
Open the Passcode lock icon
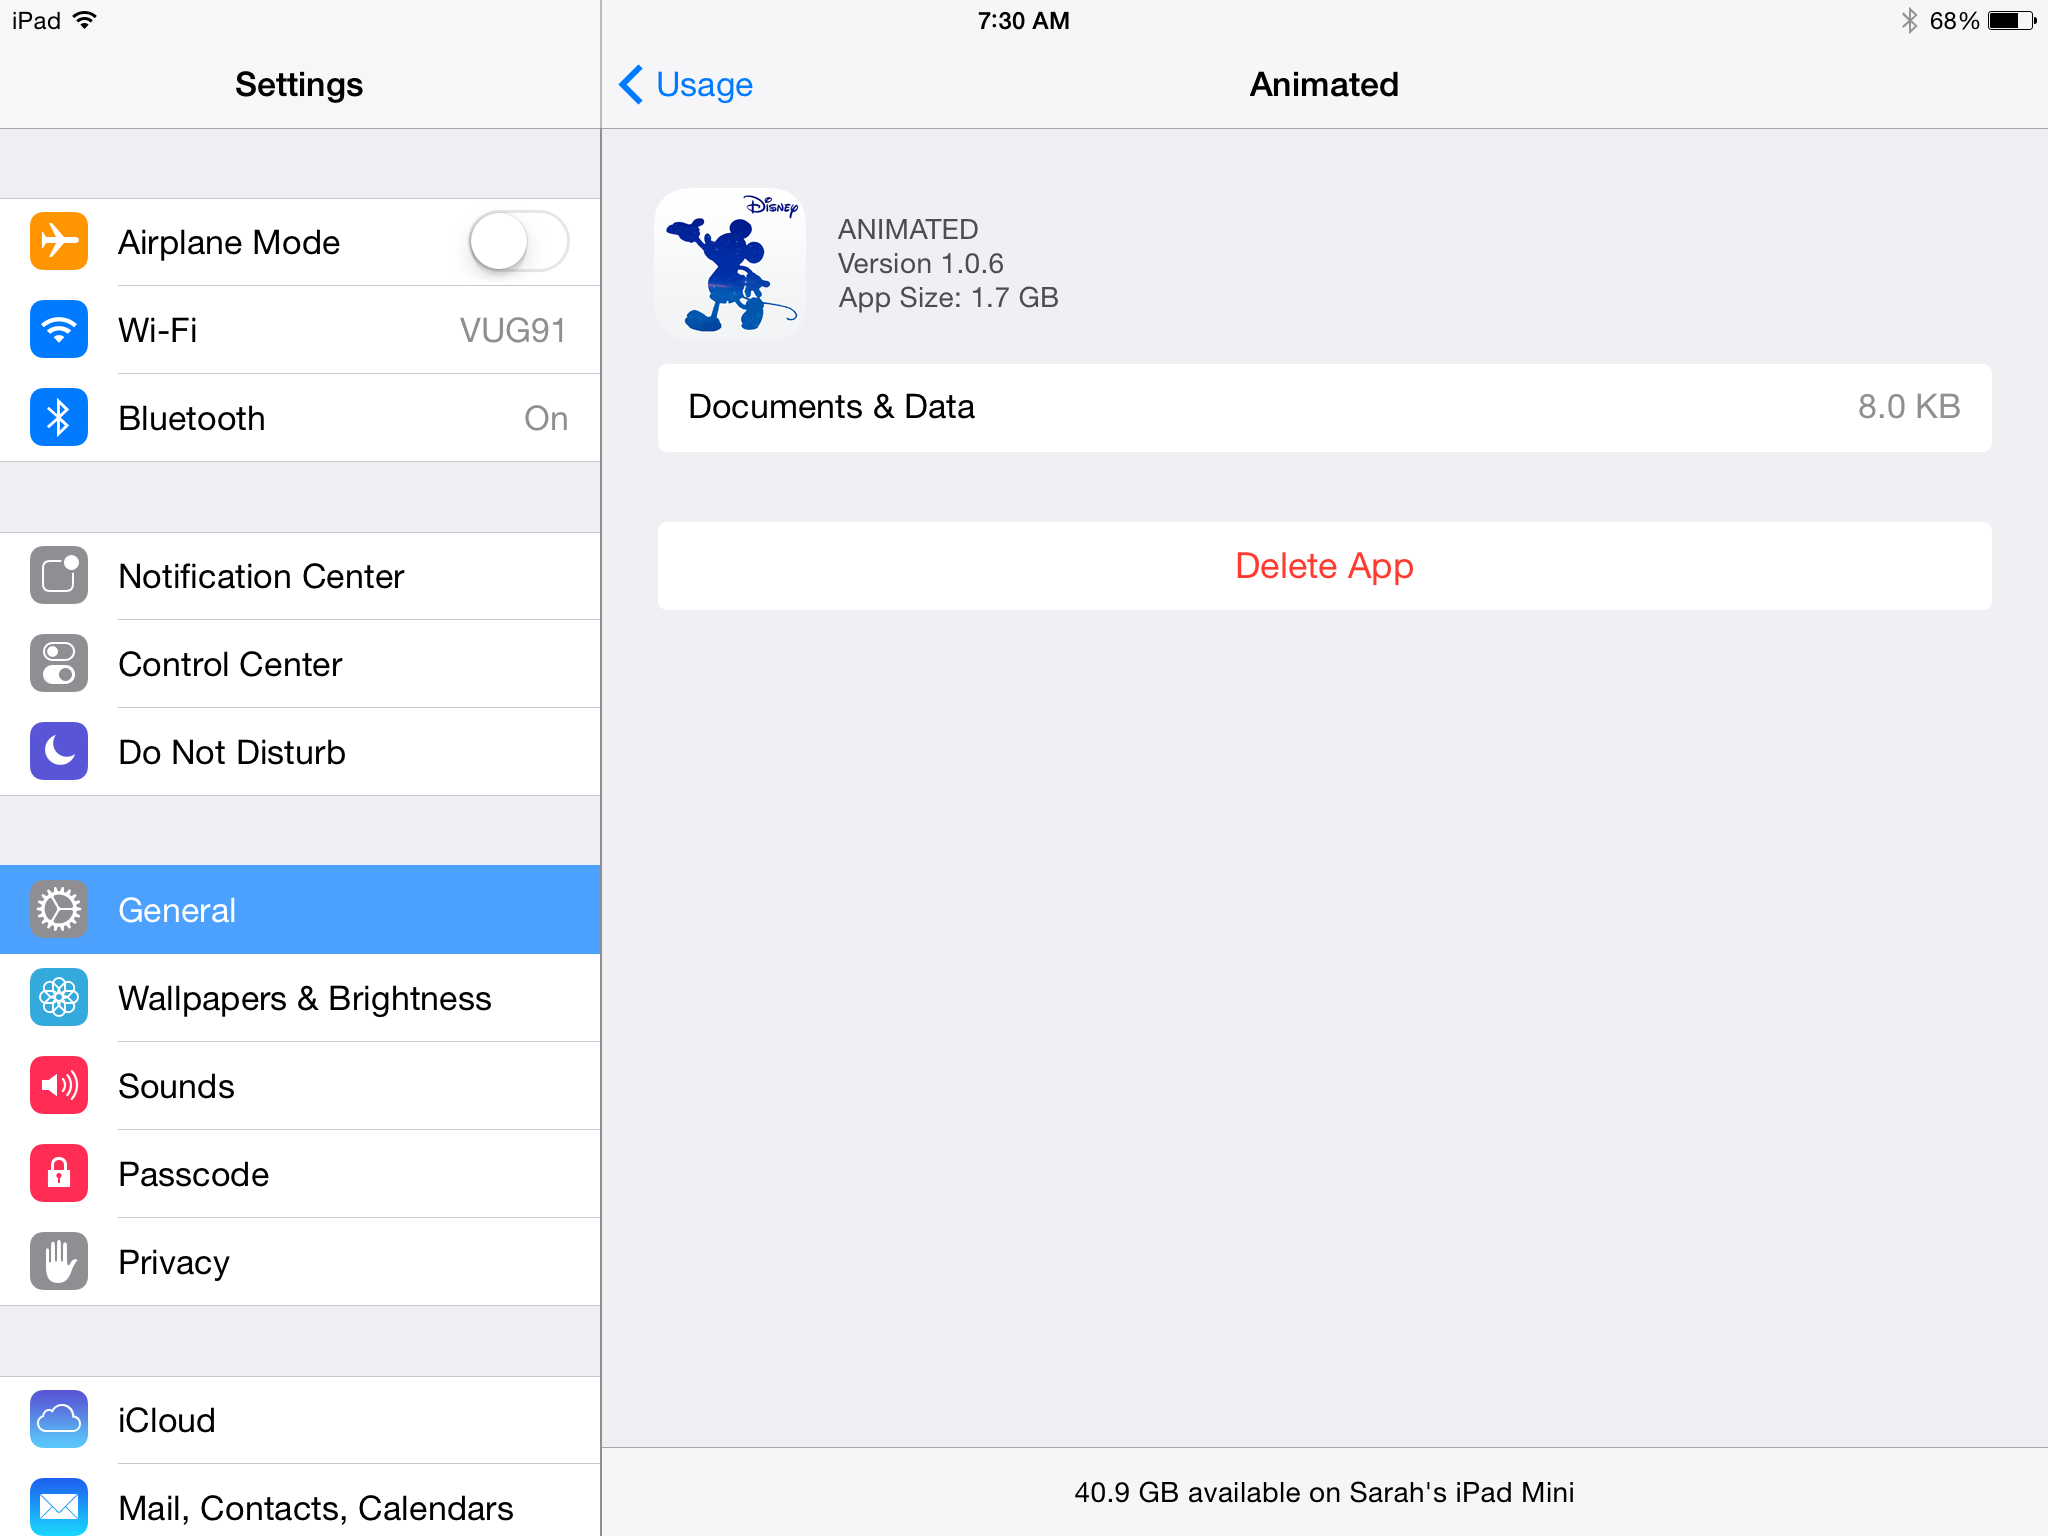click(59, 1173)
